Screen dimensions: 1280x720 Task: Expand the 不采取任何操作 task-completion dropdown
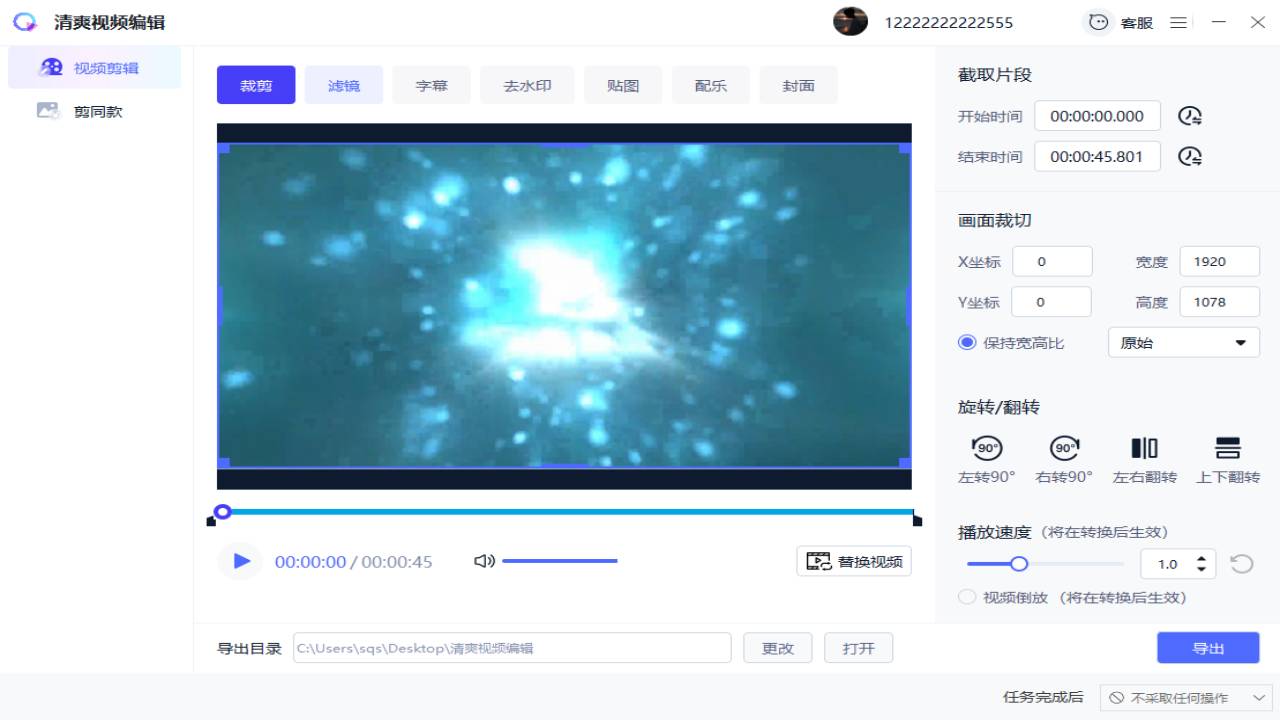(x=1186, y=697)
